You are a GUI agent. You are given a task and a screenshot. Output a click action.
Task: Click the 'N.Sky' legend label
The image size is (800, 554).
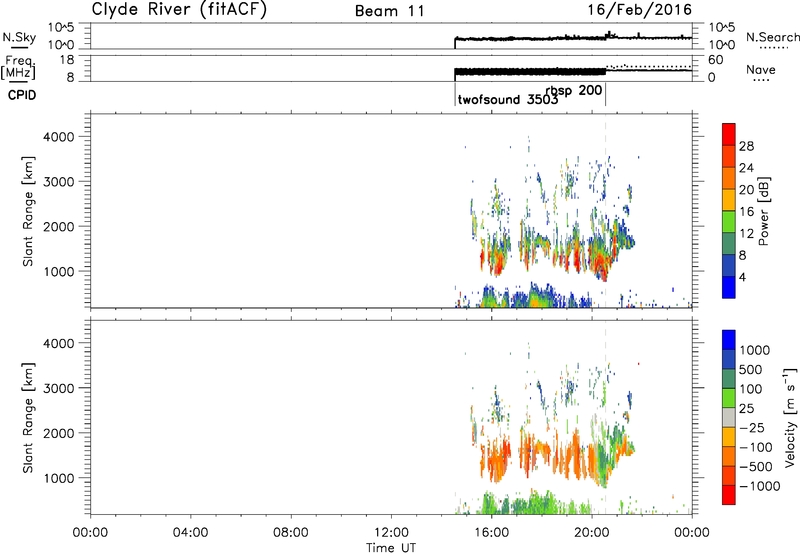pos(19,37)
